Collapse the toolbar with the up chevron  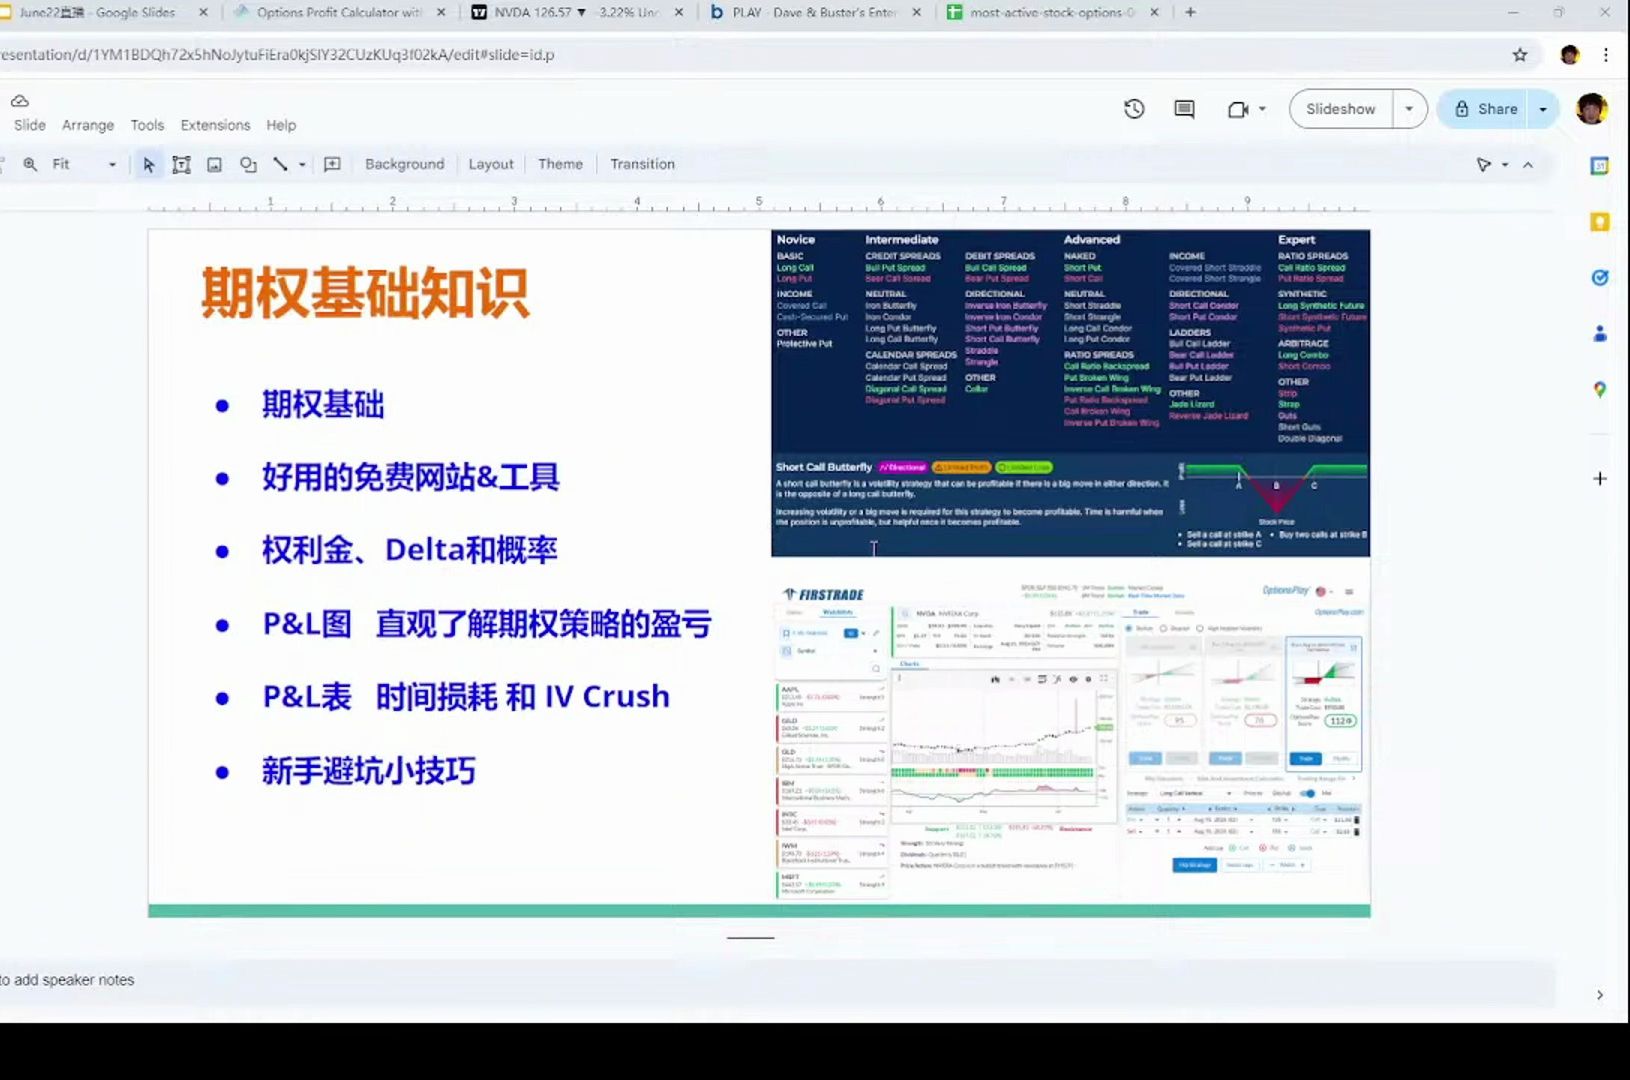[1529, 163]
